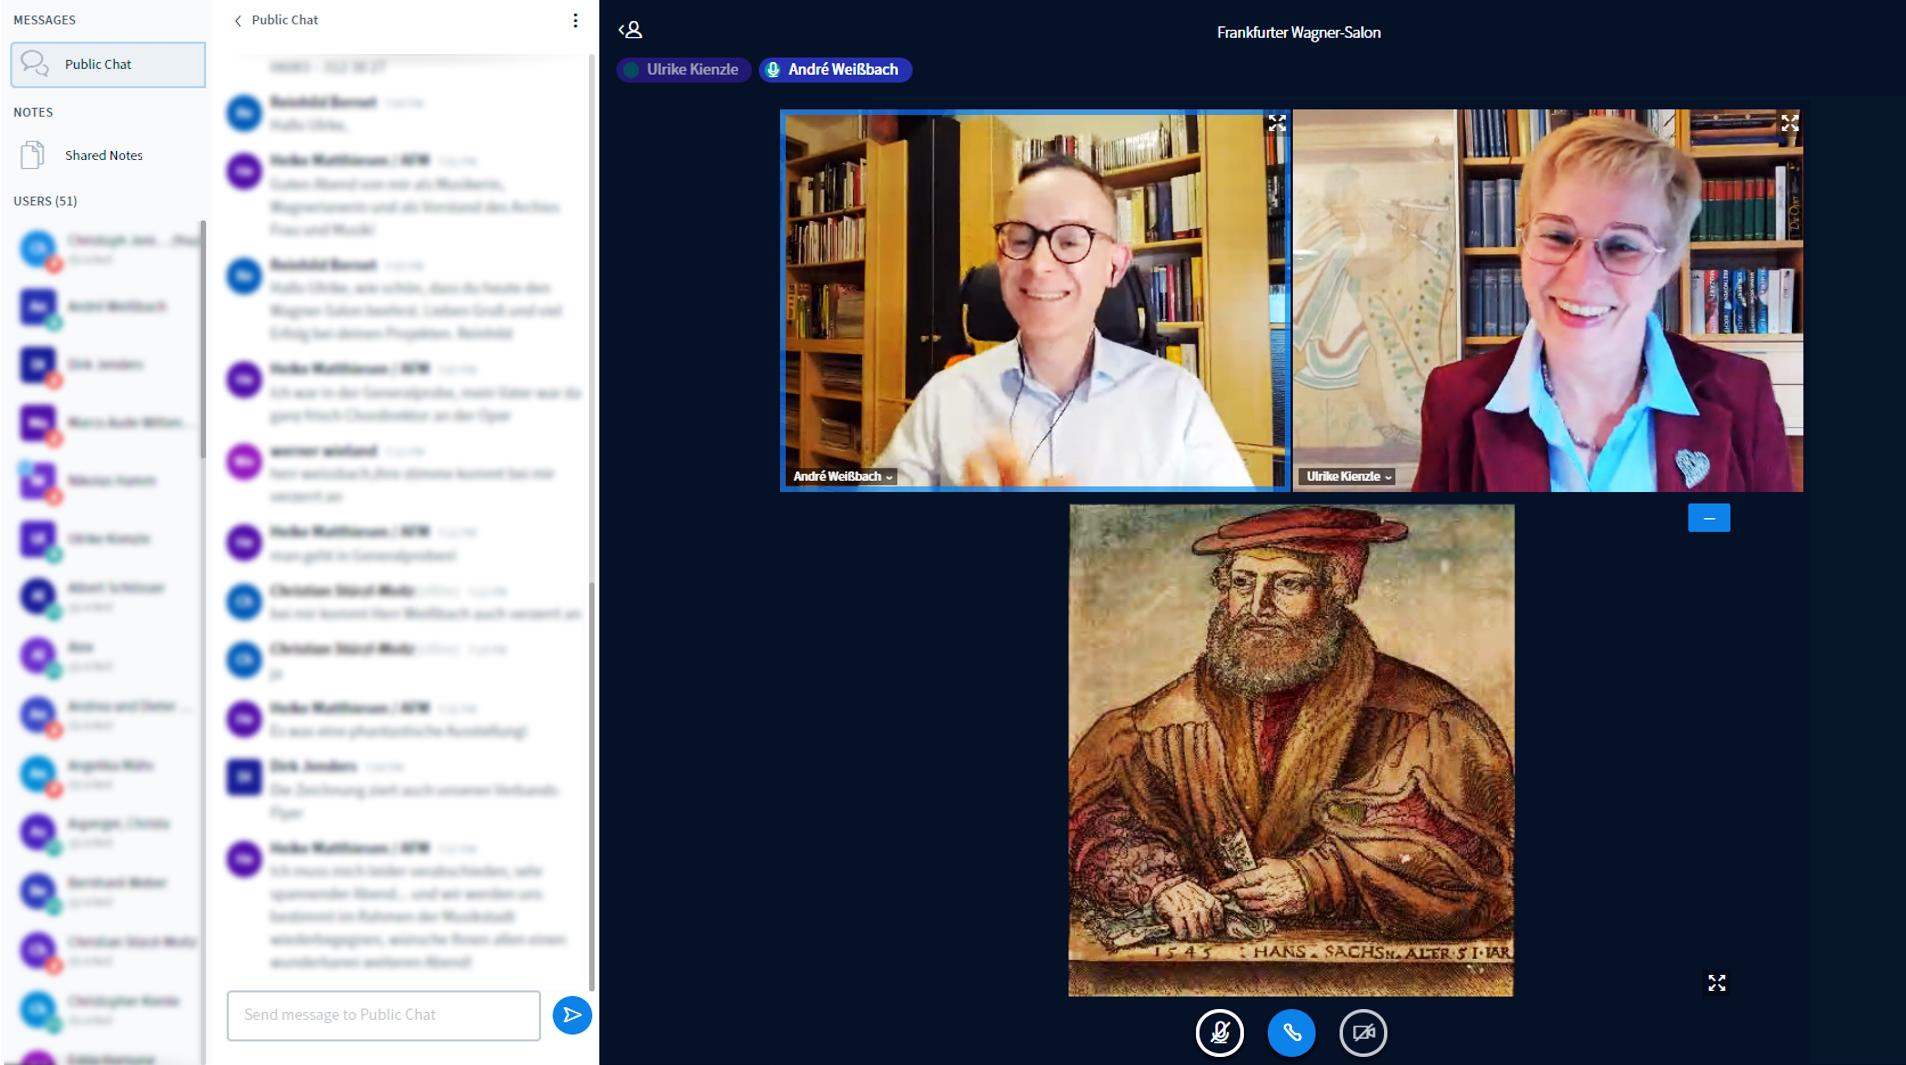Open chat options three-dot menu
This screenshot has height=1065, width=1906.
pos(575,20)
